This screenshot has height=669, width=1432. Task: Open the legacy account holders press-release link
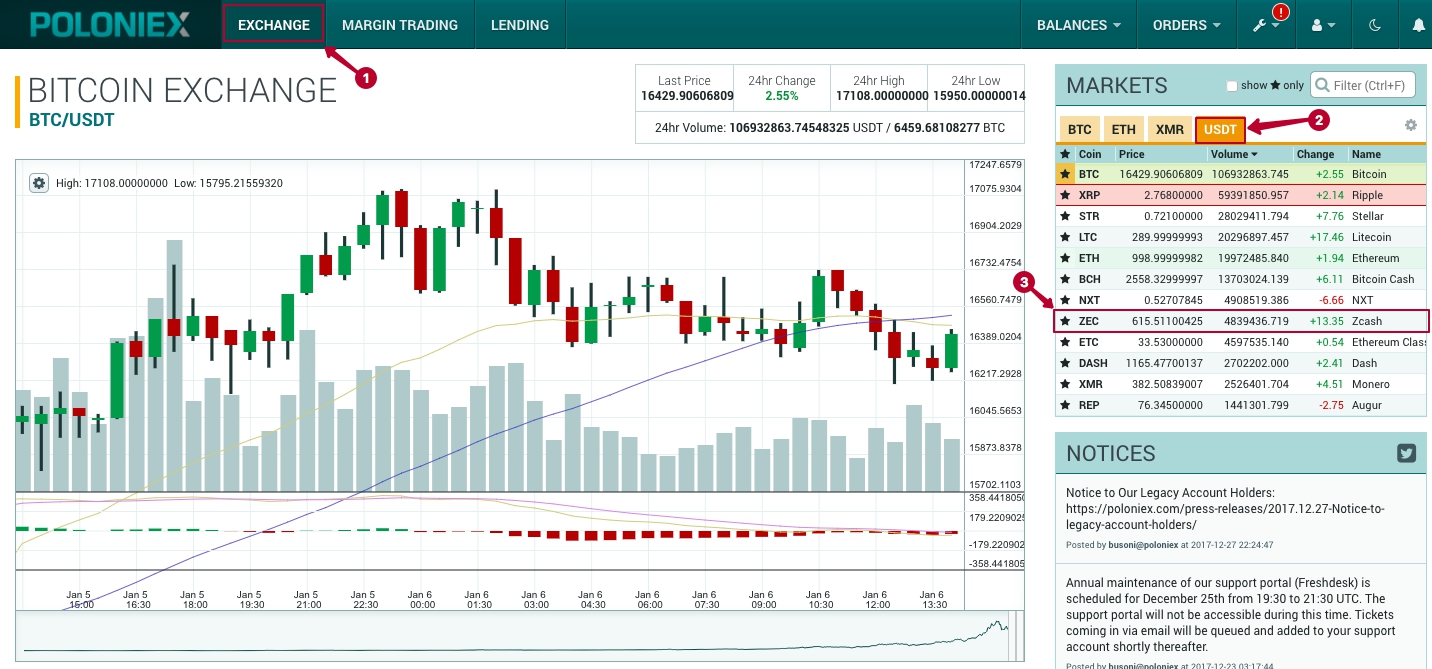[1225, 516]
